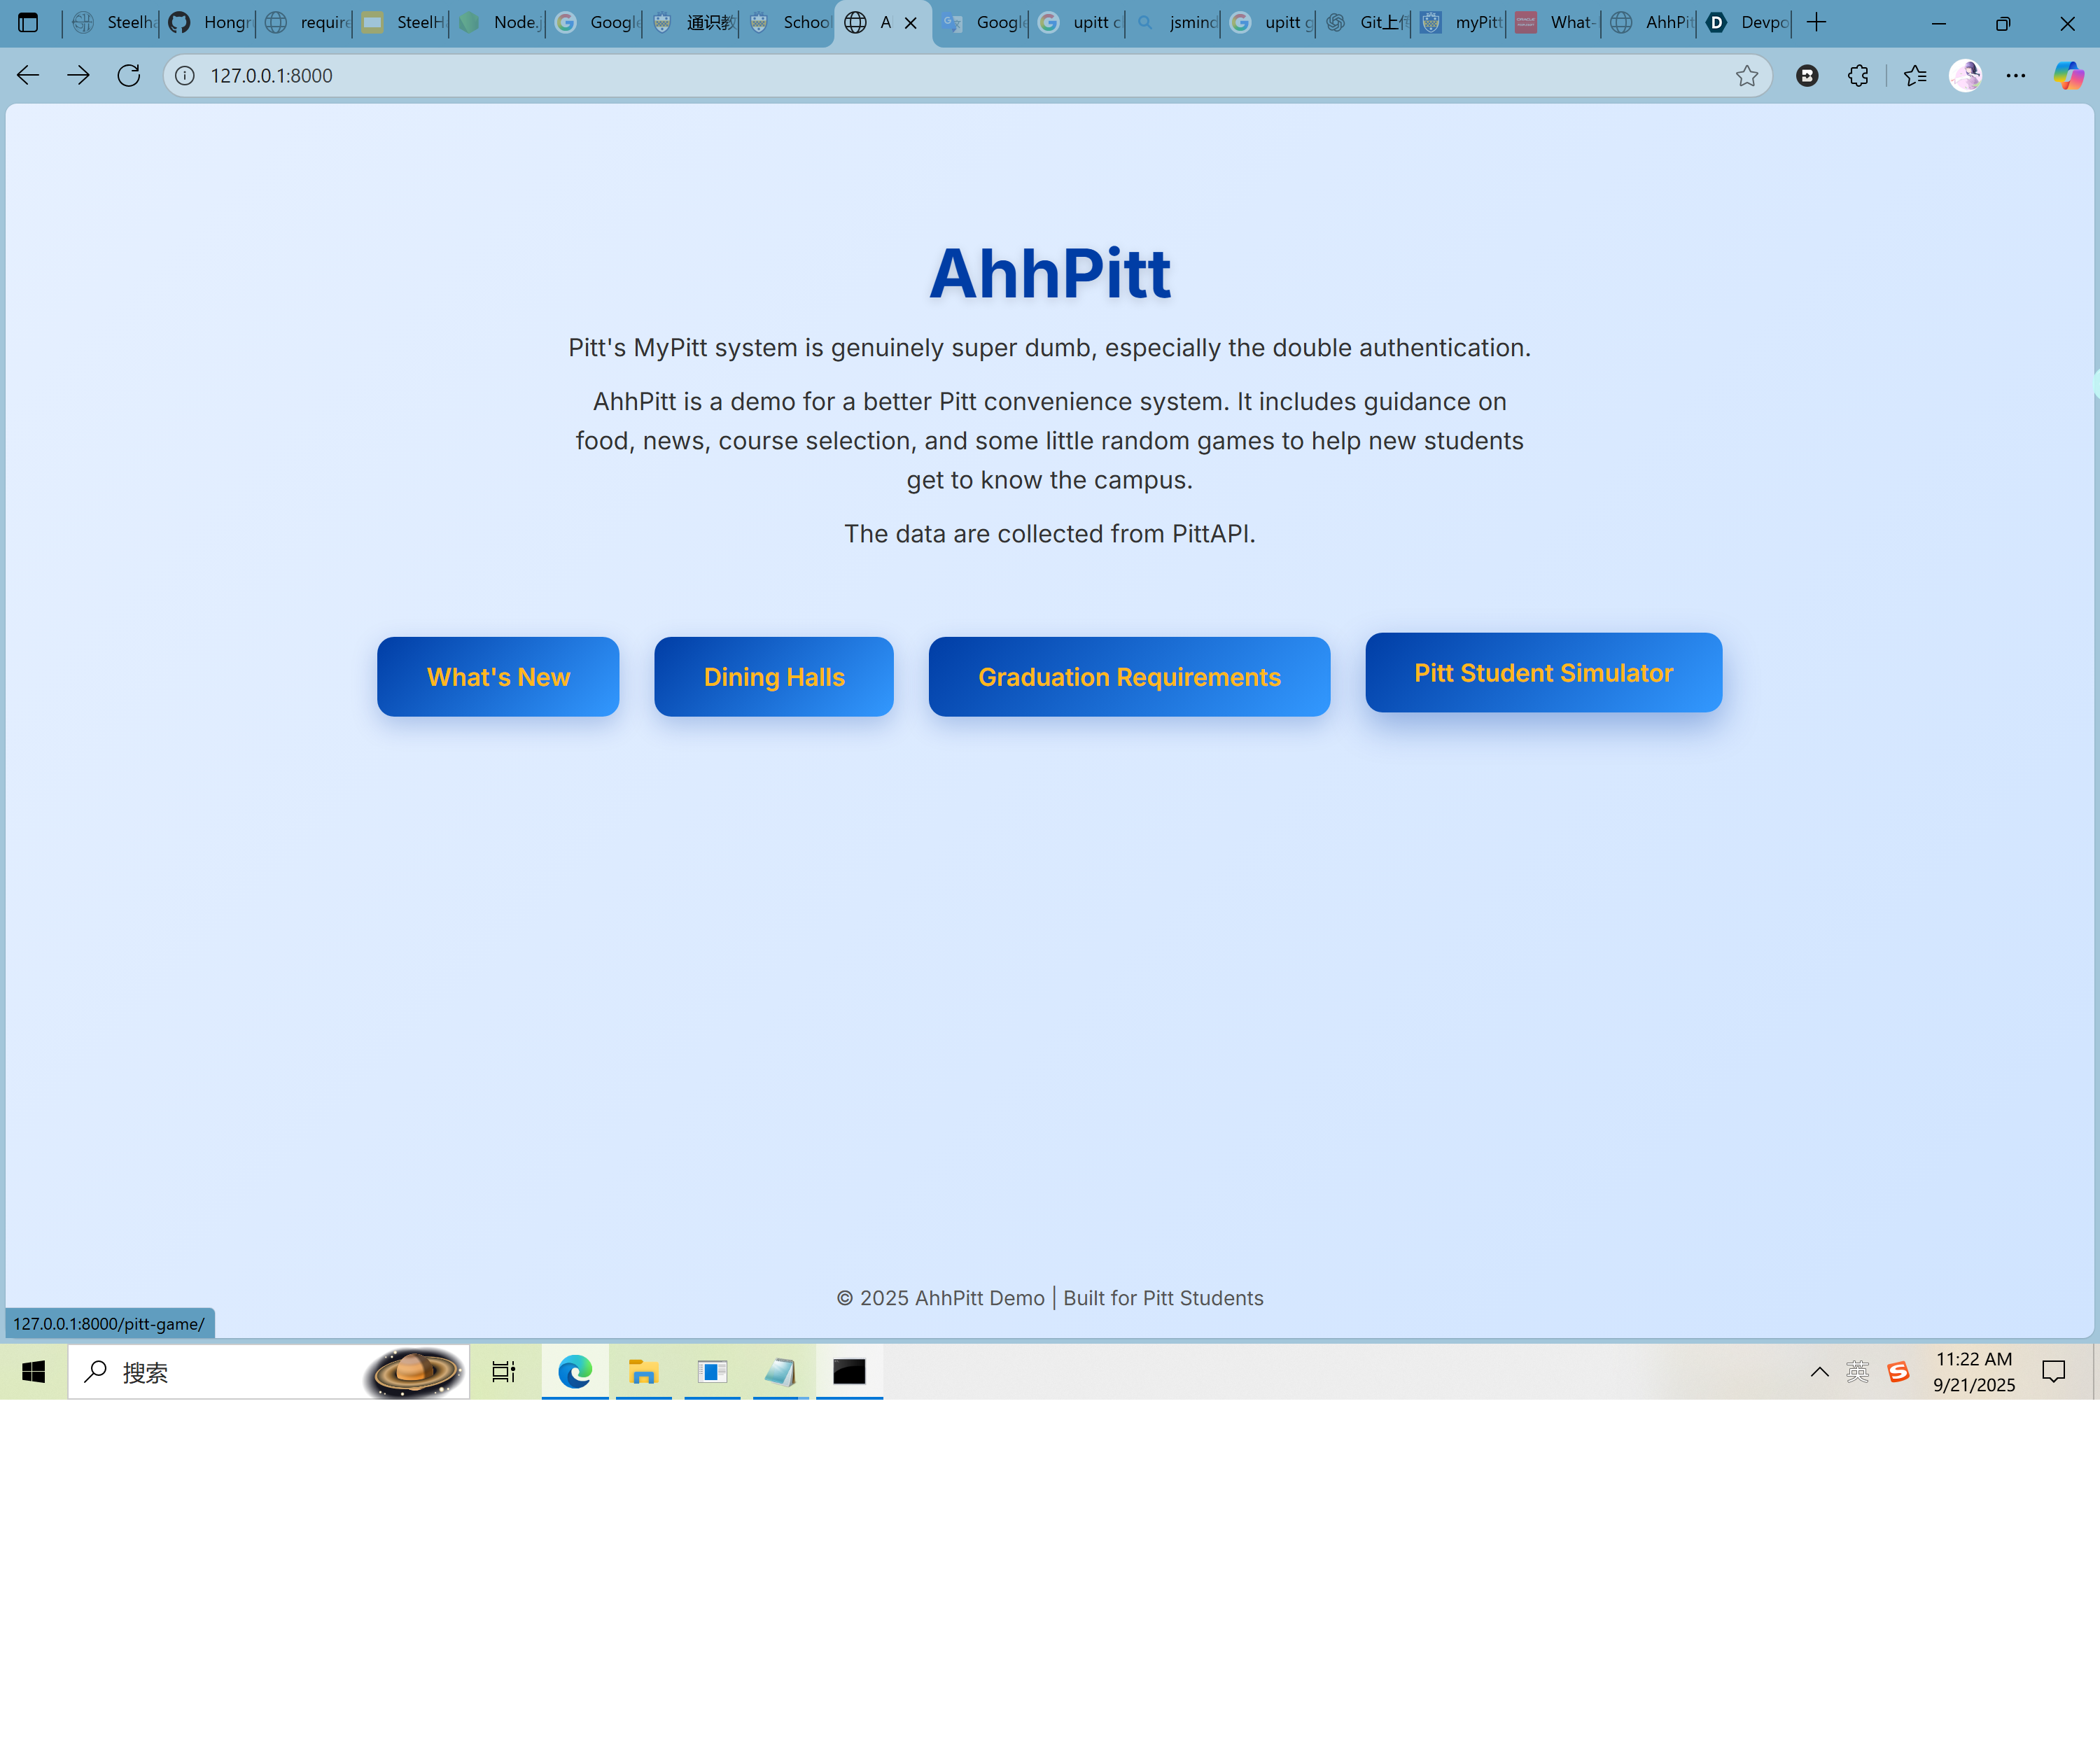The height and width of the screenshot is (1758, 2100).
Task: Click the browser refresh icon
Action: coord(128,75)
